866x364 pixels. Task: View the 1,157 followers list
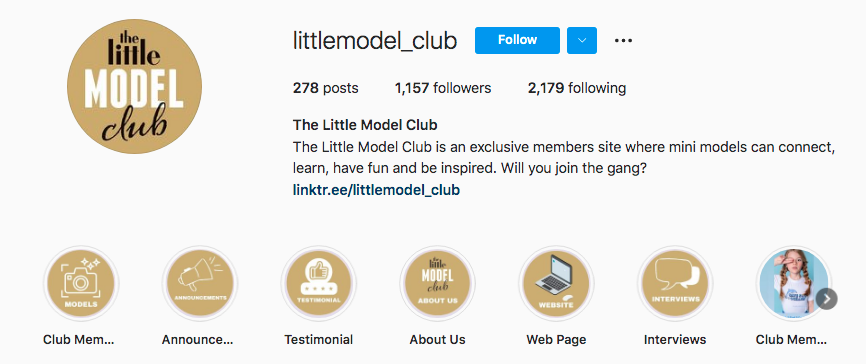pos(443,88)
